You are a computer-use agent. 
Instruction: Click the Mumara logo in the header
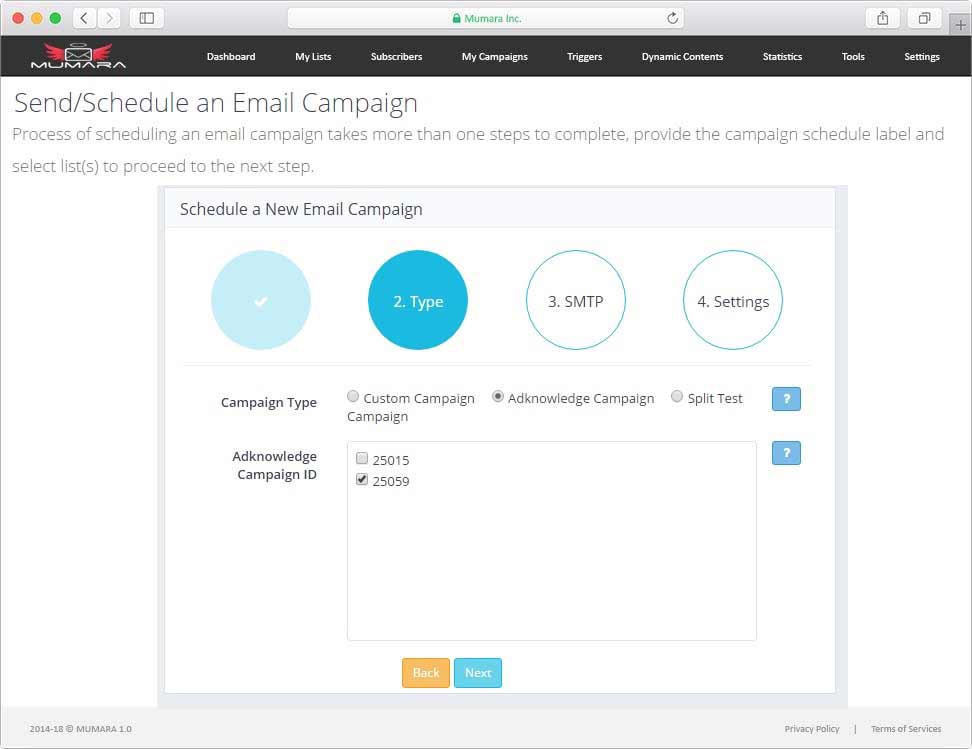(78, 56)
